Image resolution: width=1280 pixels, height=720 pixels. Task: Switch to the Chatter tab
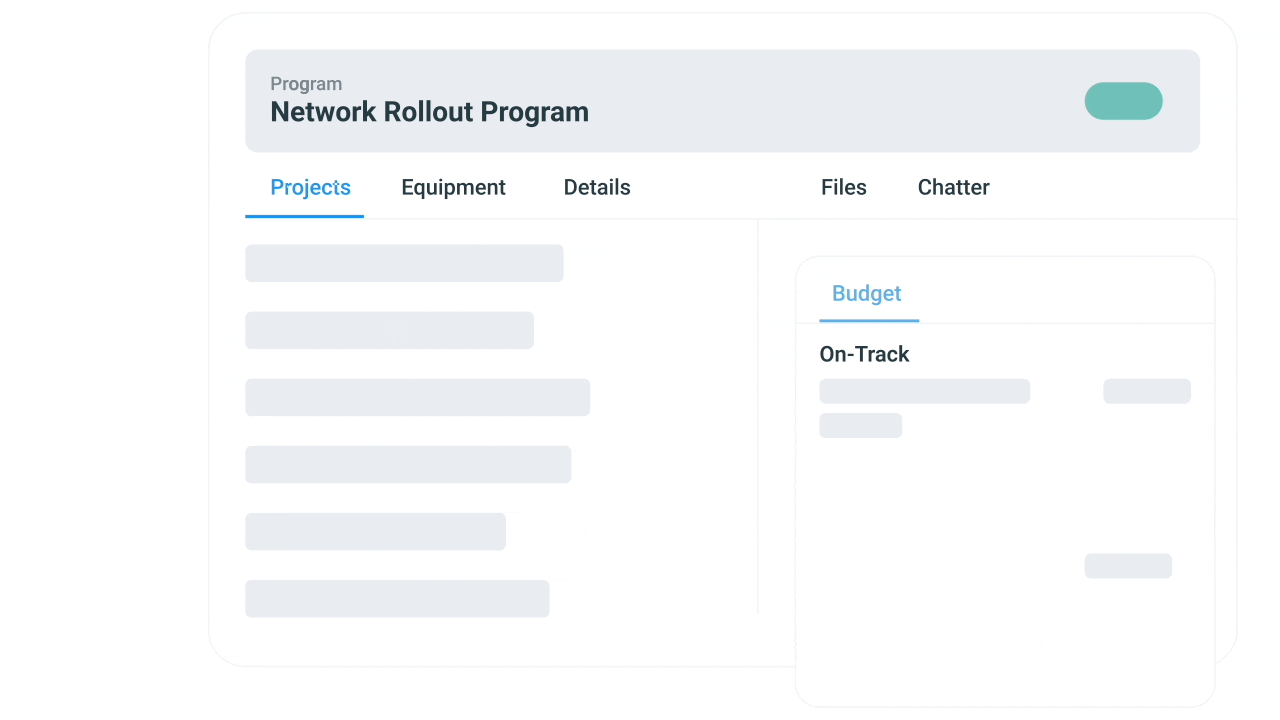point(953,187)
